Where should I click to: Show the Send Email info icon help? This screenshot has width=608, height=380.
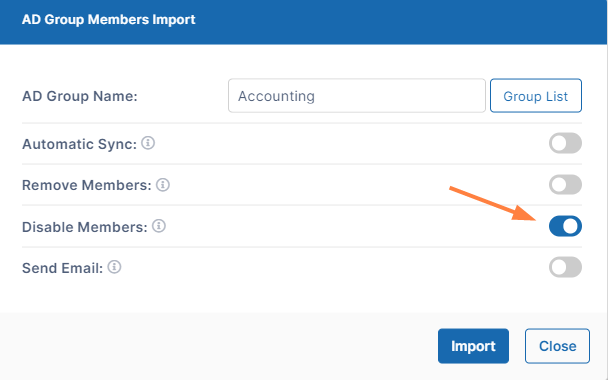[114, 267]
